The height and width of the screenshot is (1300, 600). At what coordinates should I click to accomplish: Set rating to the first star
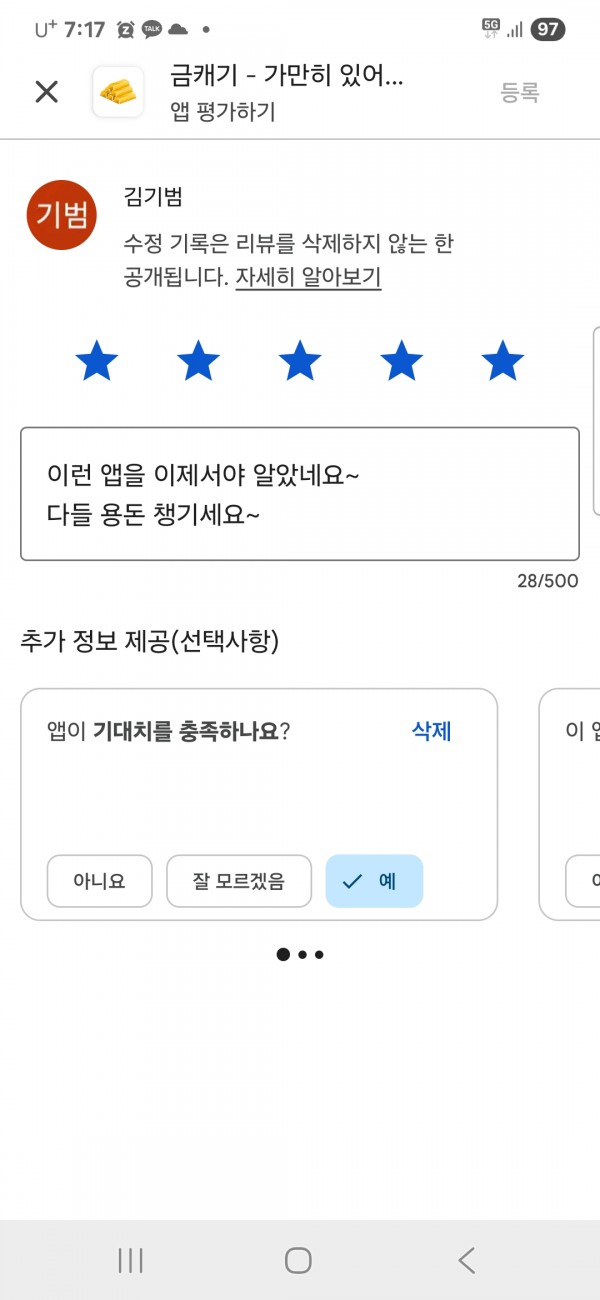click(x=97, y=361)
